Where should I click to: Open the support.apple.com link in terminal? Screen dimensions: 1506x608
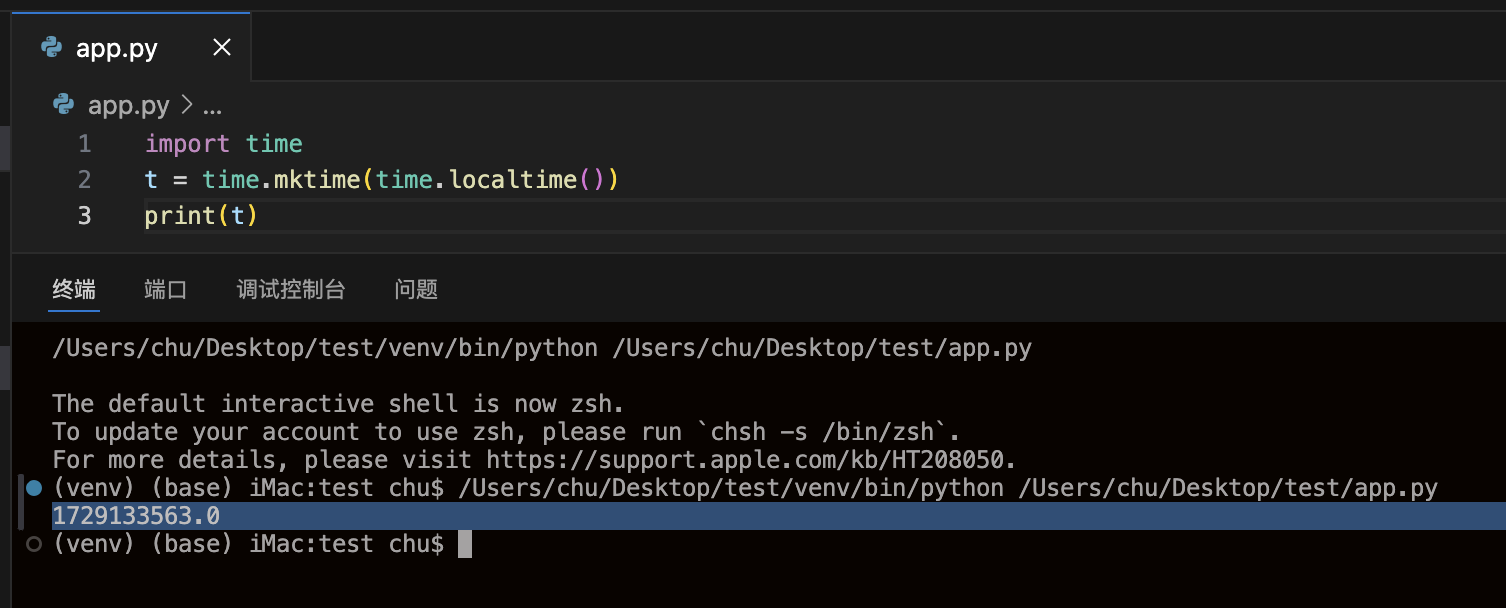(x=750, y=460)
